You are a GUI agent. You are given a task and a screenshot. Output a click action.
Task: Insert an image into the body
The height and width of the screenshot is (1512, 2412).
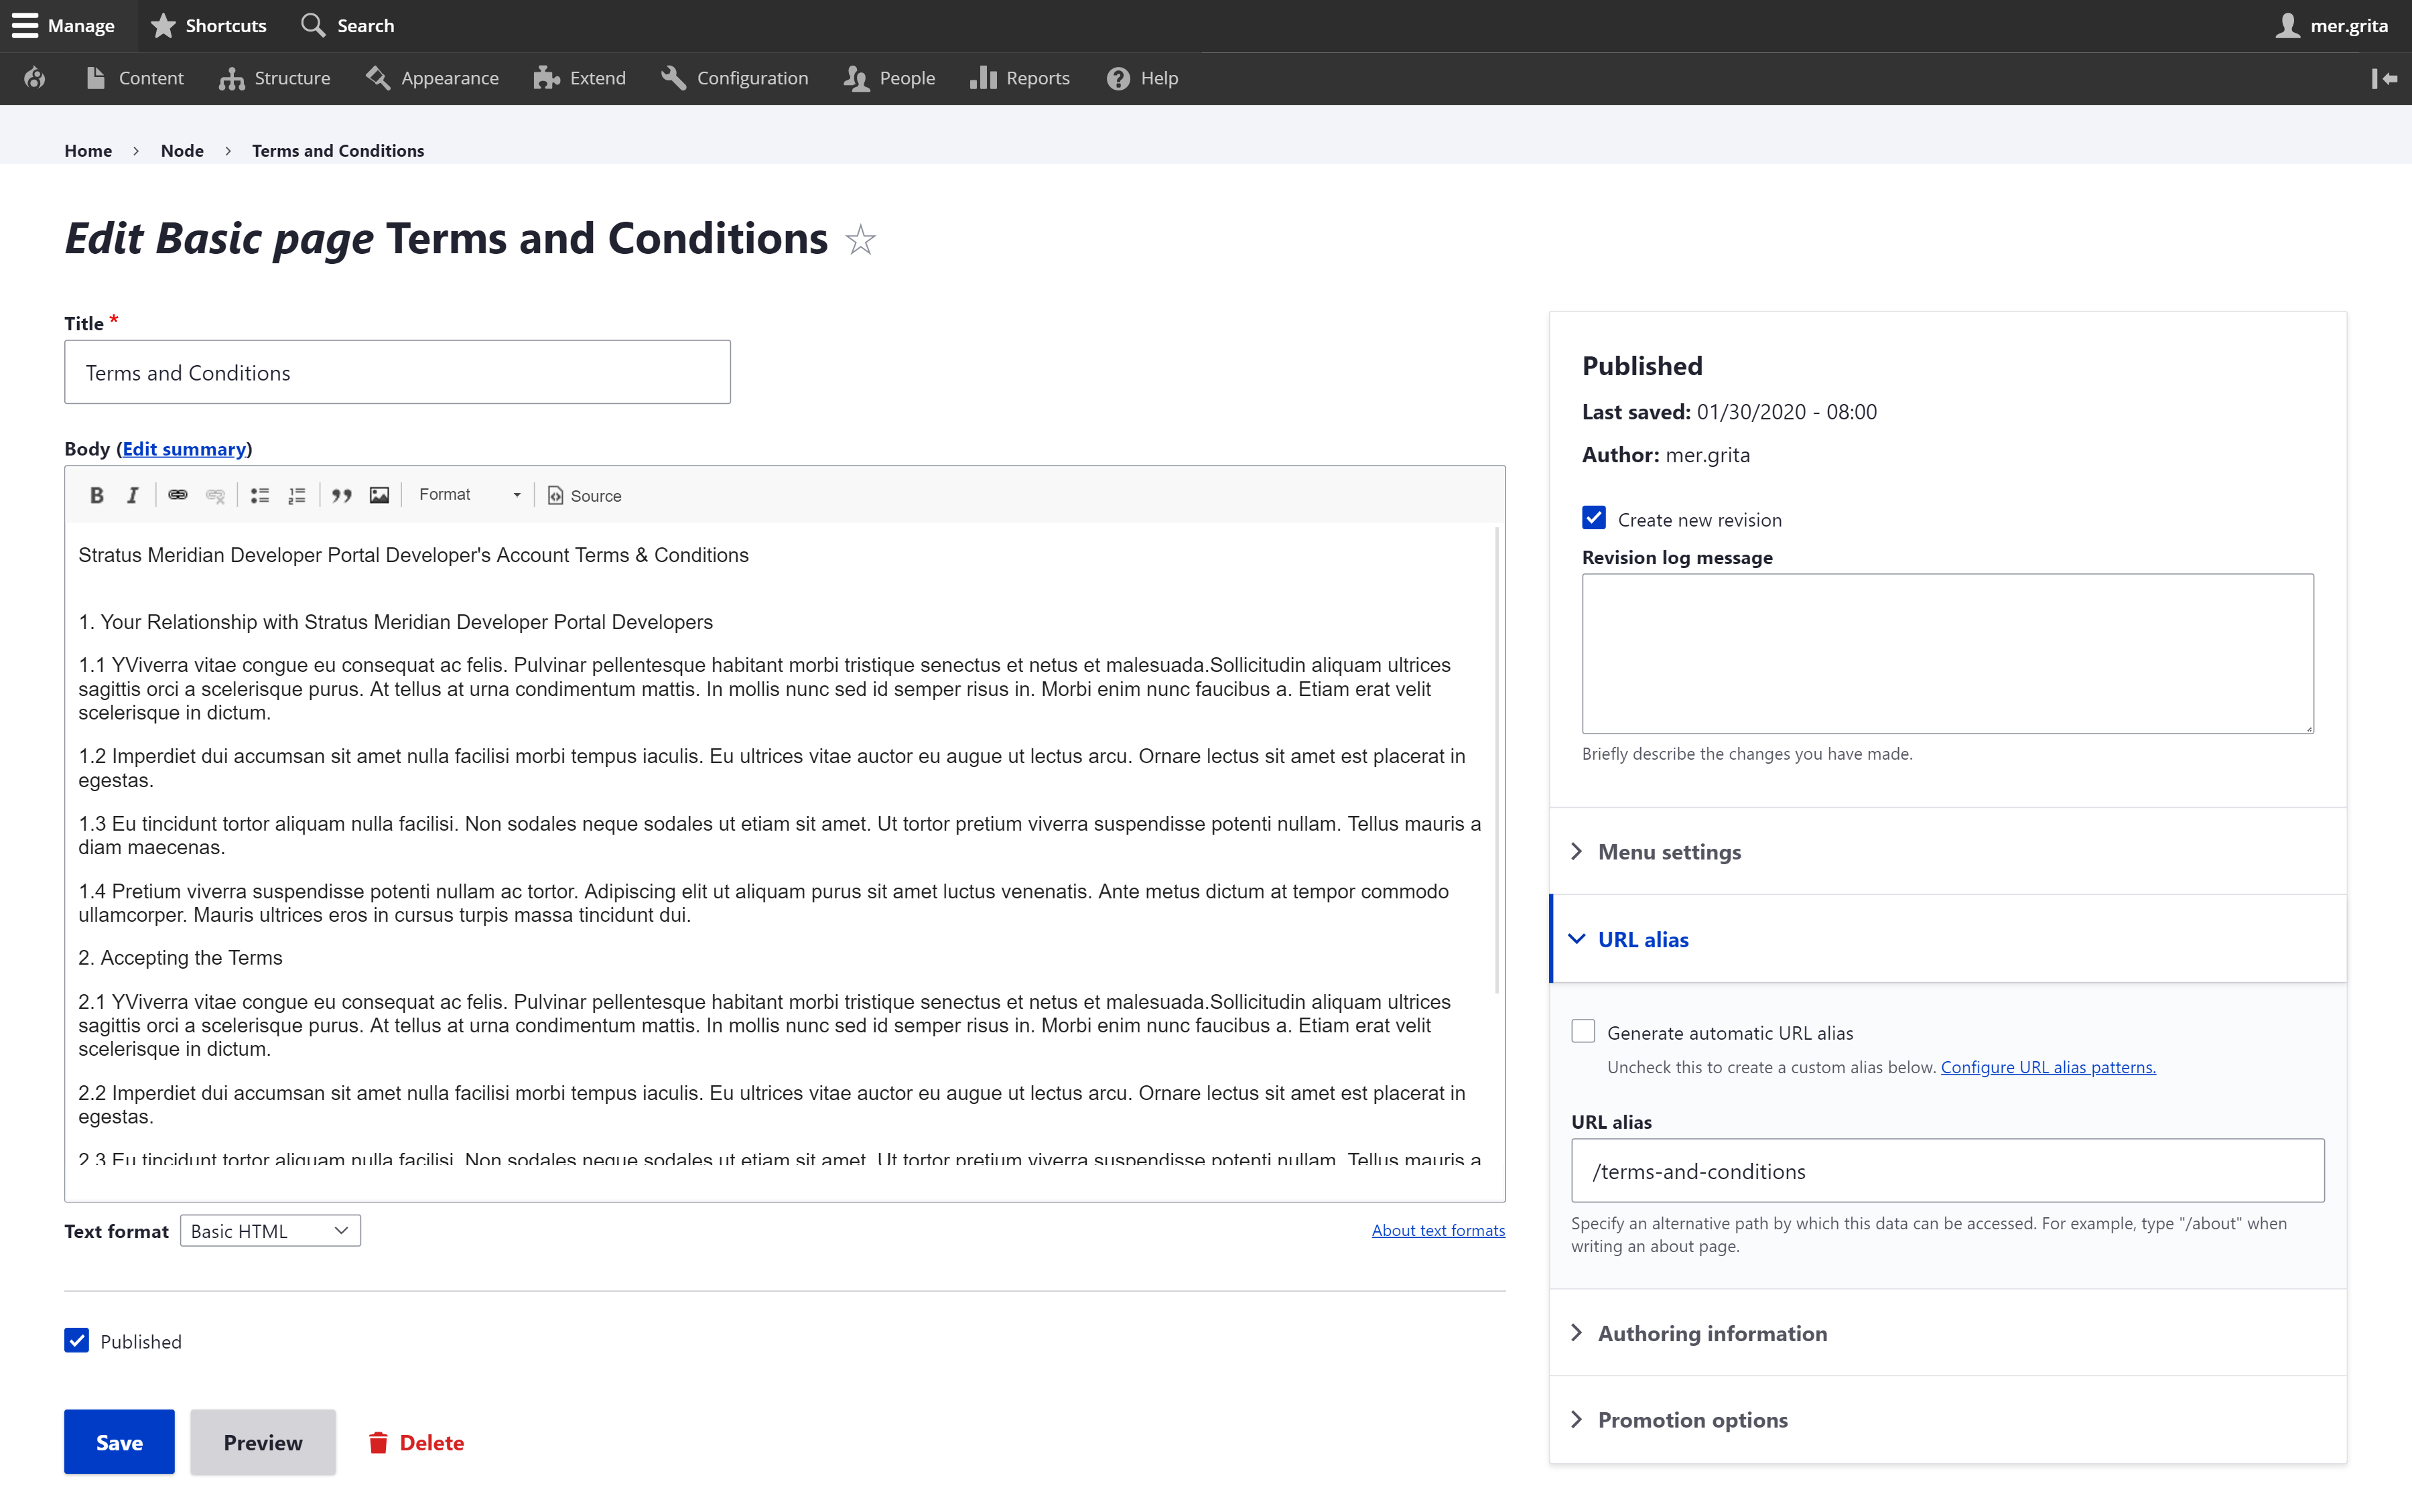[x=378, y=494]
